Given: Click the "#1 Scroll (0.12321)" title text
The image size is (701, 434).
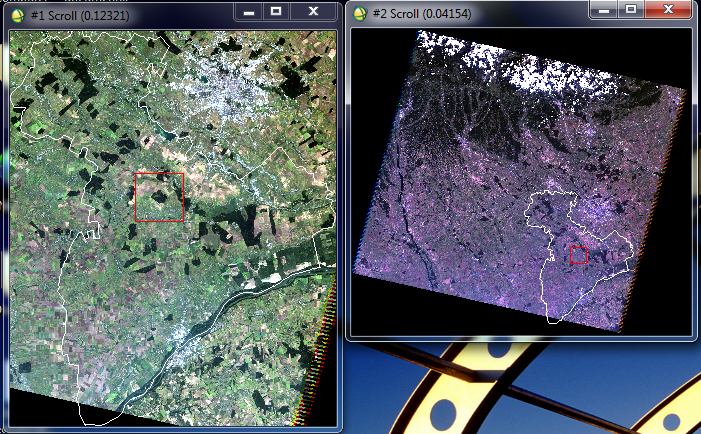Looking at the screenshot, I should [80, 16].
